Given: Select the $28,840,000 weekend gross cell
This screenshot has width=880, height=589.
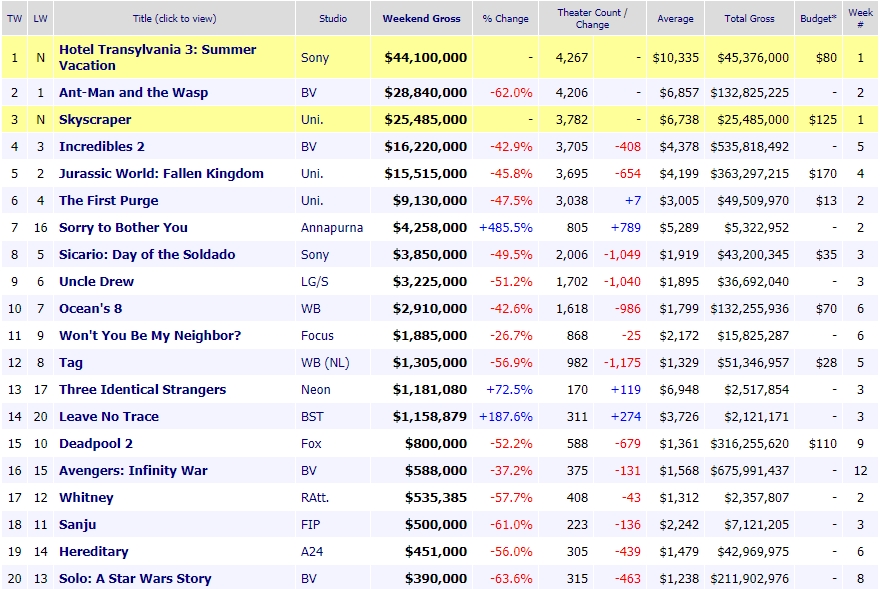Looking at the screenshot, I should coord(425,93).
